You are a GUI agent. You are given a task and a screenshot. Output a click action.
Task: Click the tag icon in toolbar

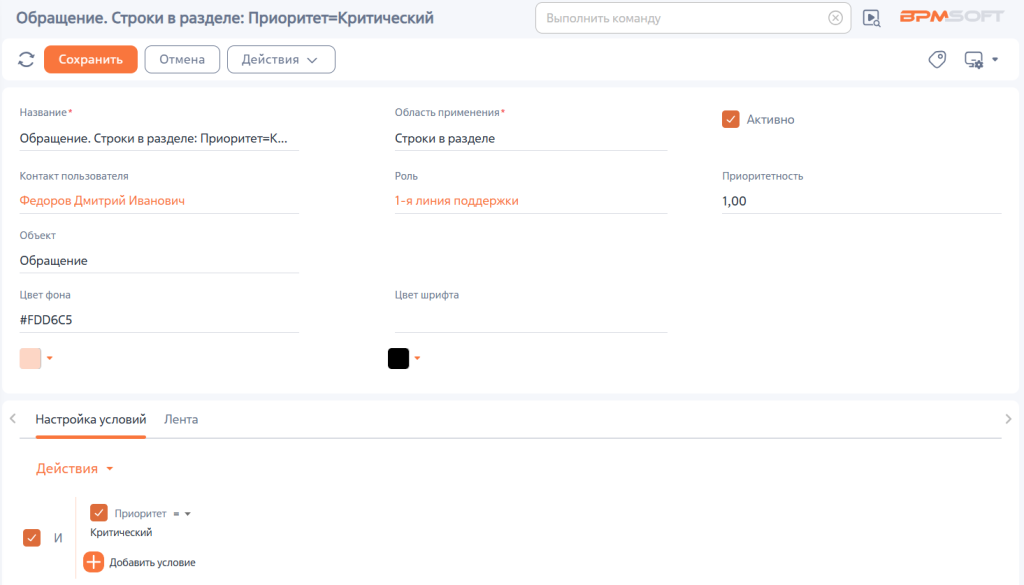937,59
